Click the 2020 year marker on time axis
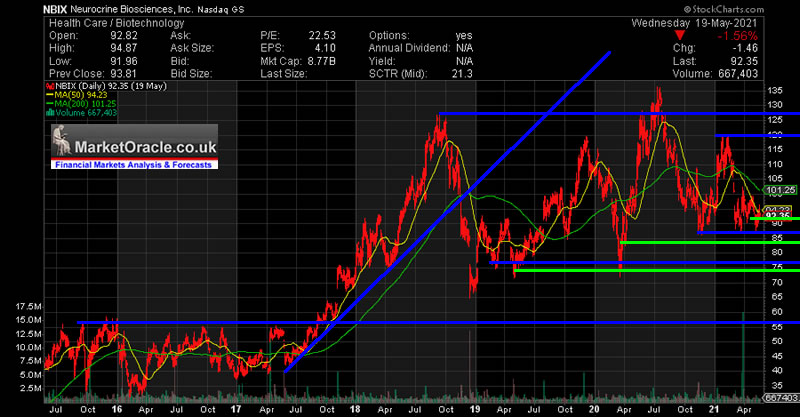Screen dimensions: 800x417 tap(593, 409)
